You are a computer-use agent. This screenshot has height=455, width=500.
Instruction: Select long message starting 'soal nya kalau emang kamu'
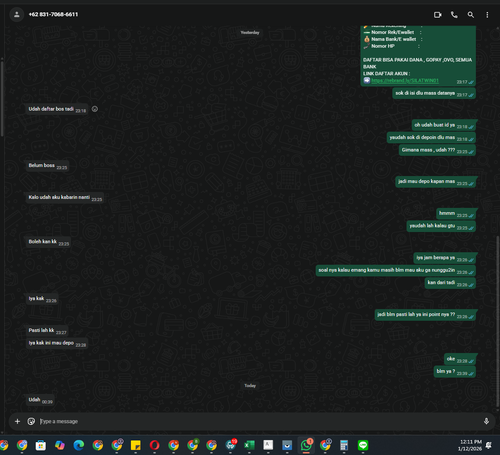coord(396,270)
